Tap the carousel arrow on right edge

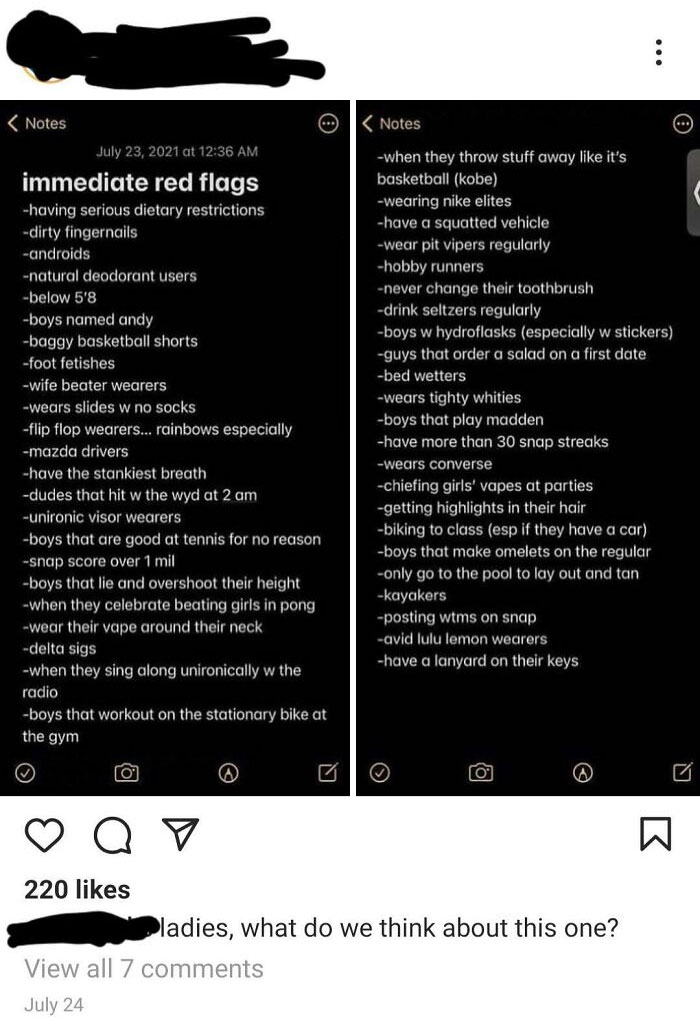690,195
